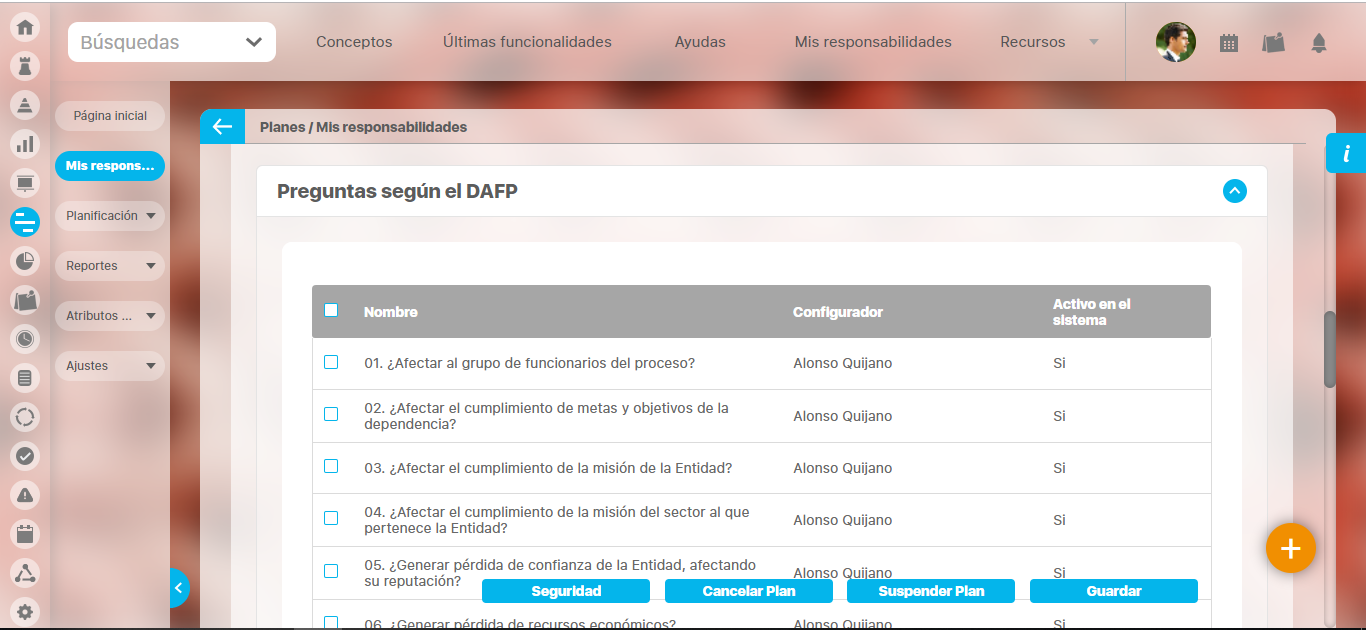Screen dimensions: 1366x630
Task: Collapse the Preguntas según el DAFP section
Action: (1234, 191)
